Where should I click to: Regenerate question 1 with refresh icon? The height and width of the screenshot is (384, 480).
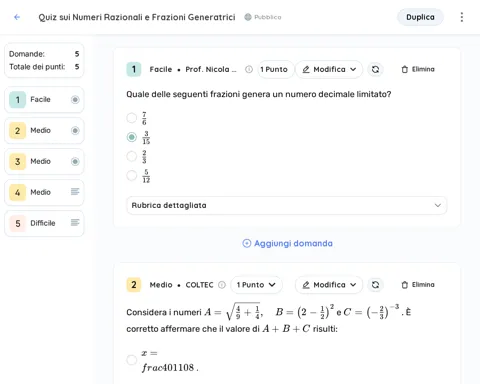click(375, 69)
